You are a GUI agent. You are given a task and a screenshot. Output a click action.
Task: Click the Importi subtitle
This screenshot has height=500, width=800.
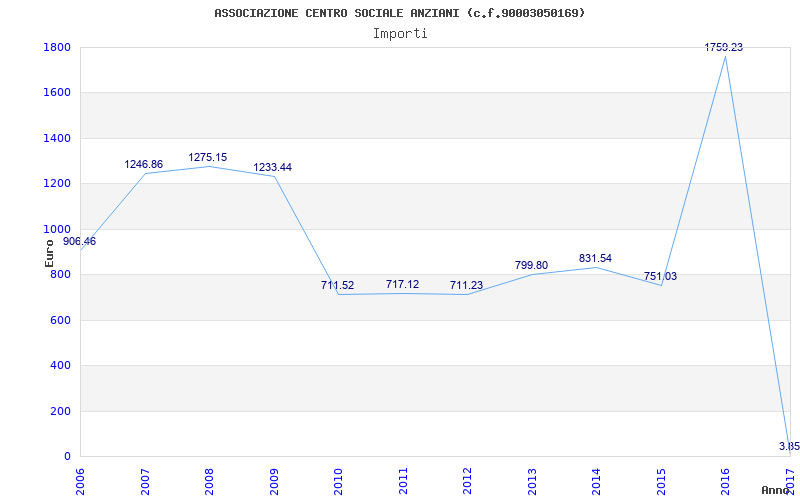point(400,33)
